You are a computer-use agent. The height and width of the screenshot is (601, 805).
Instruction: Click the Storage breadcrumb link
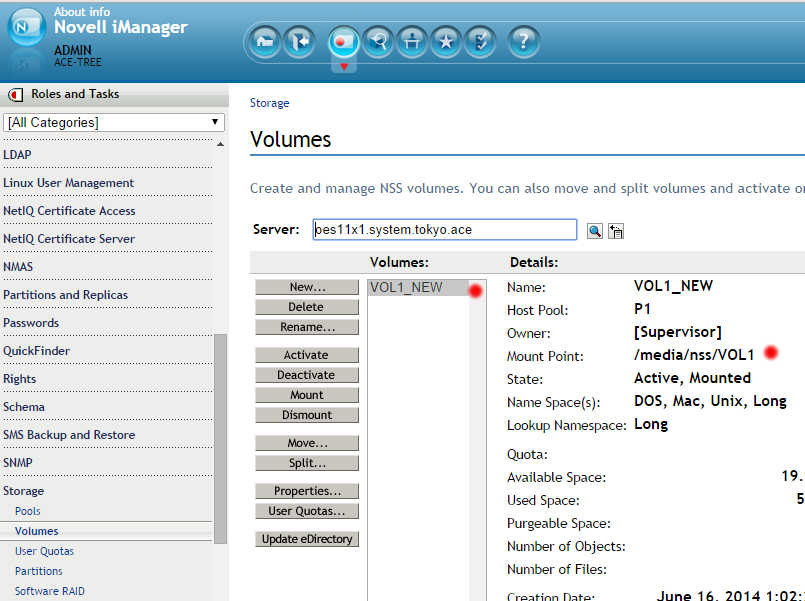coord(270,103)
